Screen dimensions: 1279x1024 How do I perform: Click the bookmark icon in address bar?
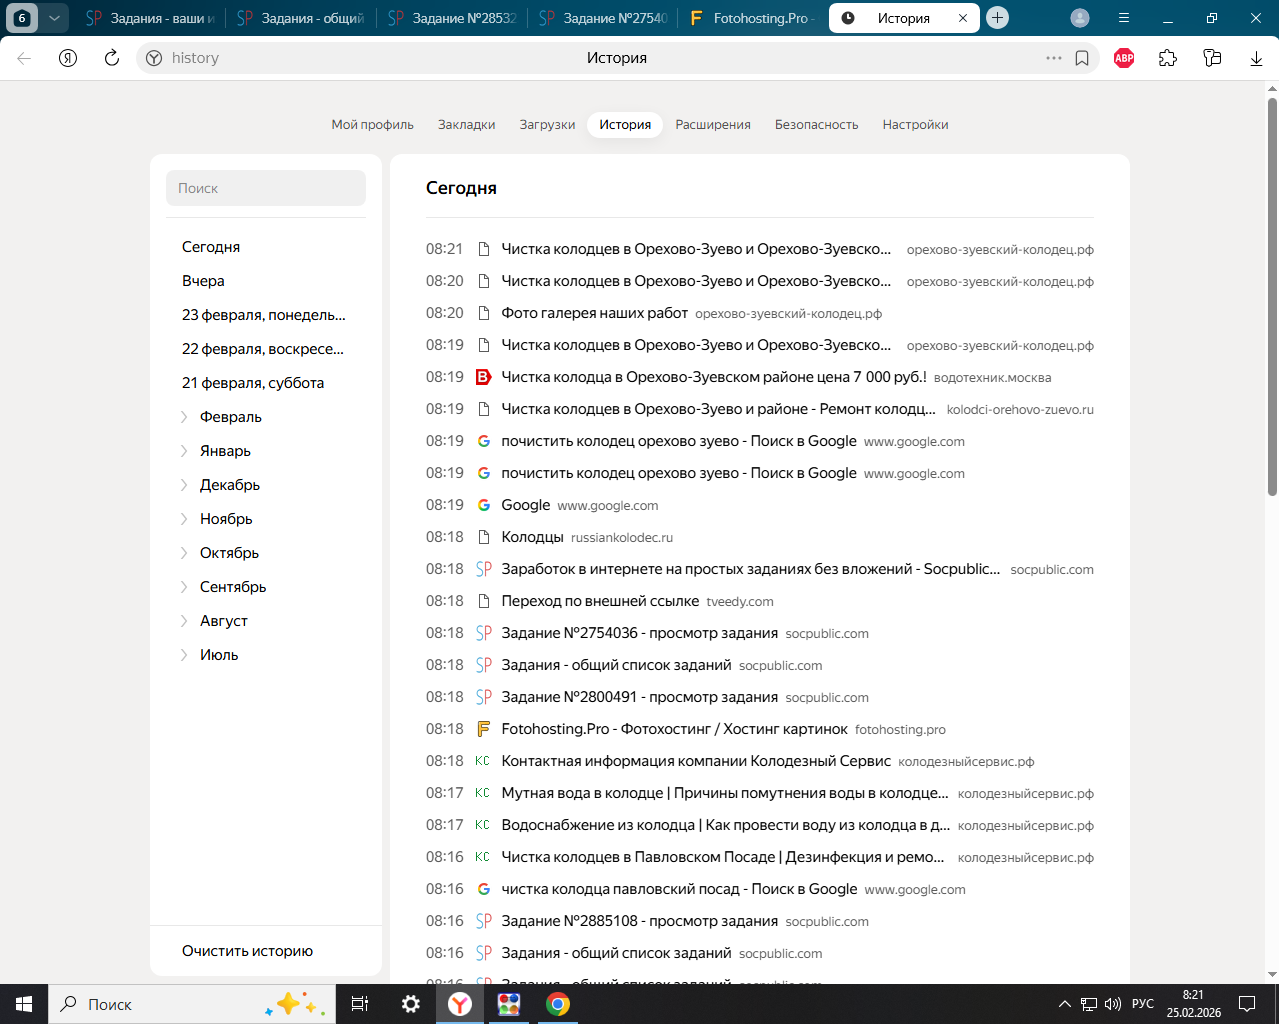tap(1082, 58)
